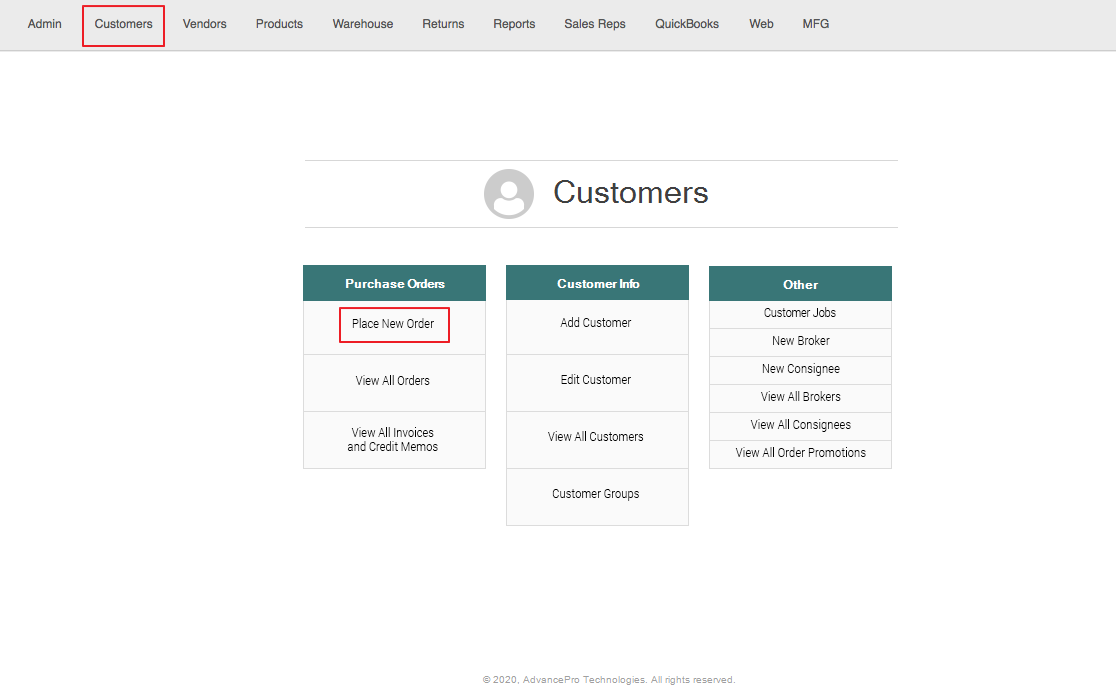Open View All Order Promotions
This screenshot has height=692, width=1116.
[800, 453]
